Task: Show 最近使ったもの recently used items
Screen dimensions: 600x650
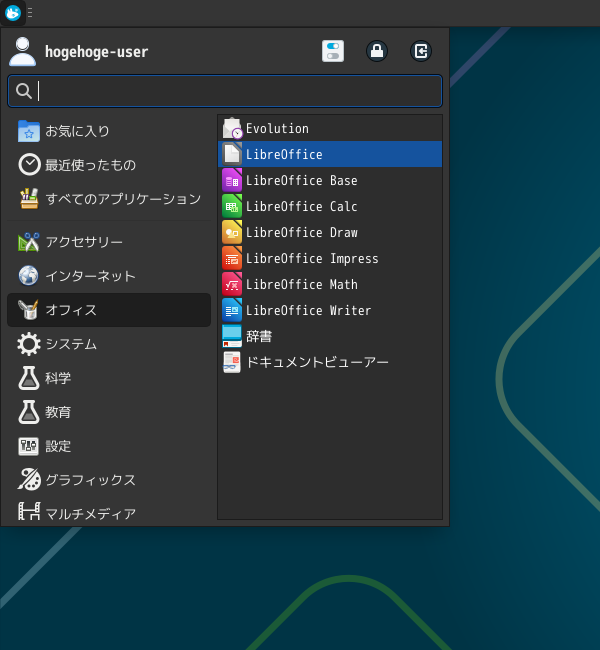Action: click(90, 165)
